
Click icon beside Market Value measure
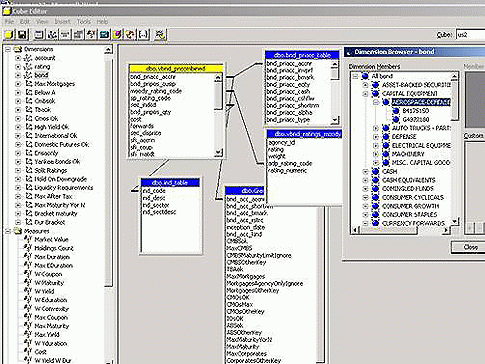28,239
